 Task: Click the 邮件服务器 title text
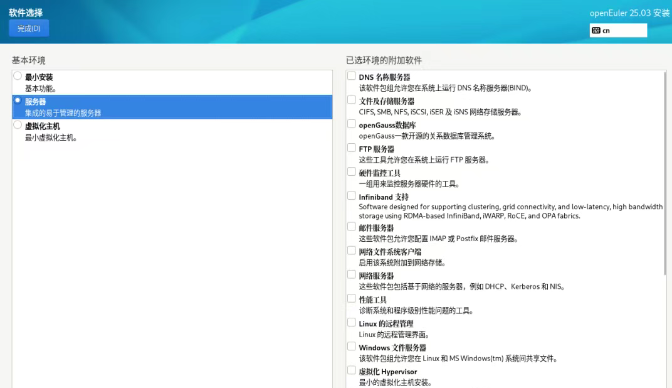pyautogui.click(x=376, y=228)
